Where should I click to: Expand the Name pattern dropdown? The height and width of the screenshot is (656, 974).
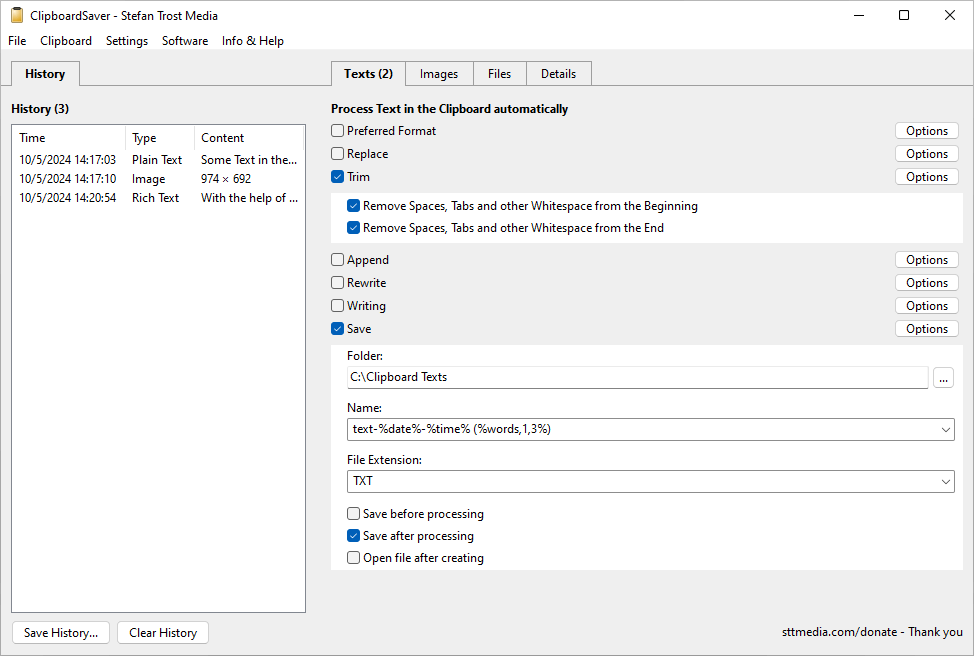coord(946,429)
